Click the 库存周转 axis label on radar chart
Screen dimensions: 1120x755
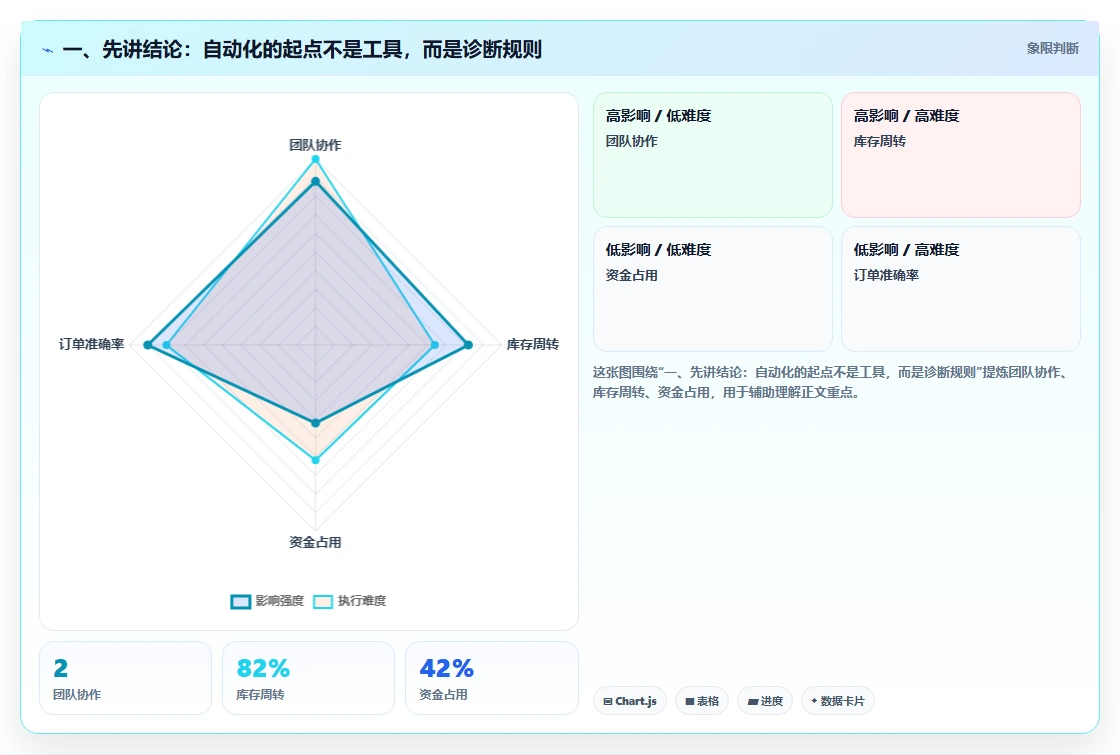click(x=532, y=344)
